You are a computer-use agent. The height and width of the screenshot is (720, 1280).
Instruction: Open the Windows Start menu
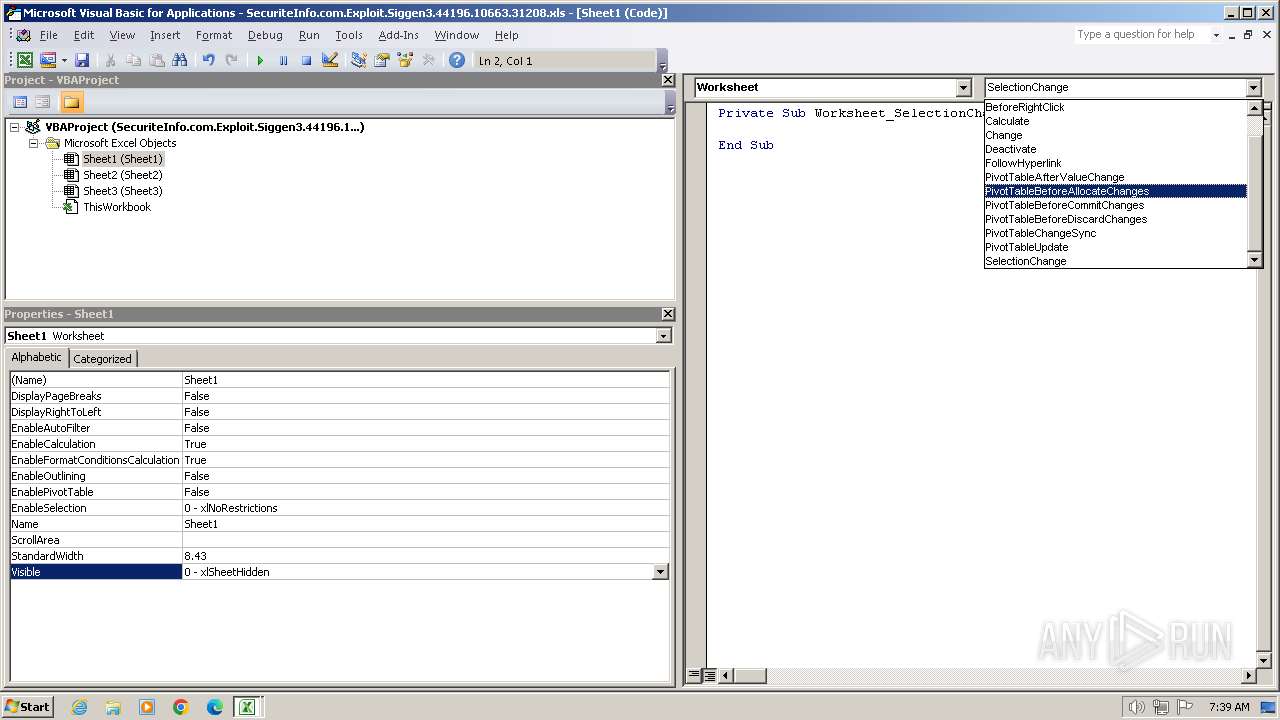tap(27, 707)
